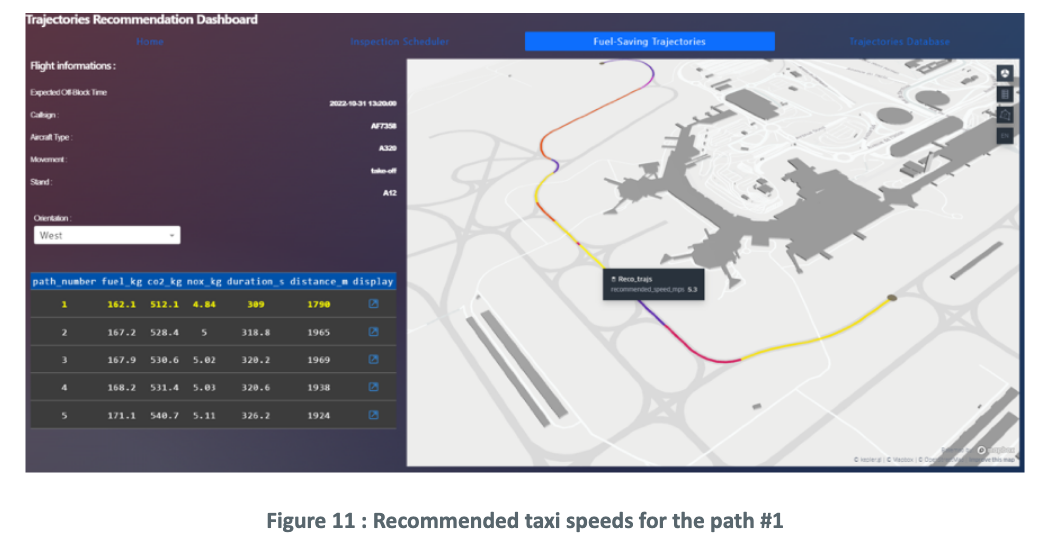The image size is (1040, 538).
Task: Open path 3 display icon
Action: click(373, 360)
